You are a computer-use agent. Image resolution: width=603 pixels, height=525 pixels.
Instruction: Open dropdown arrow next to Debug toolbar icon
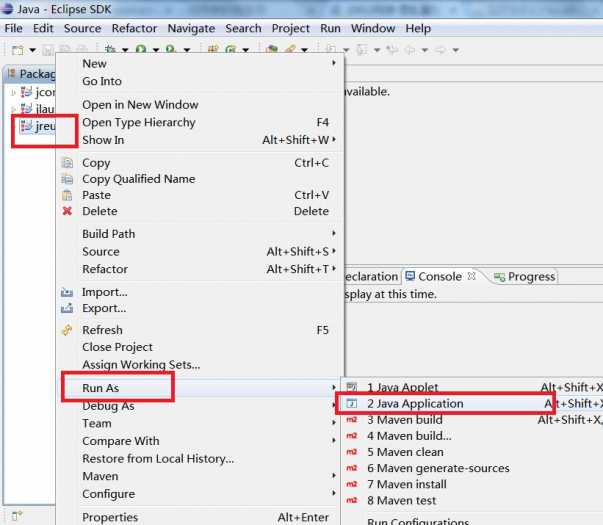[x=125, y=50]
